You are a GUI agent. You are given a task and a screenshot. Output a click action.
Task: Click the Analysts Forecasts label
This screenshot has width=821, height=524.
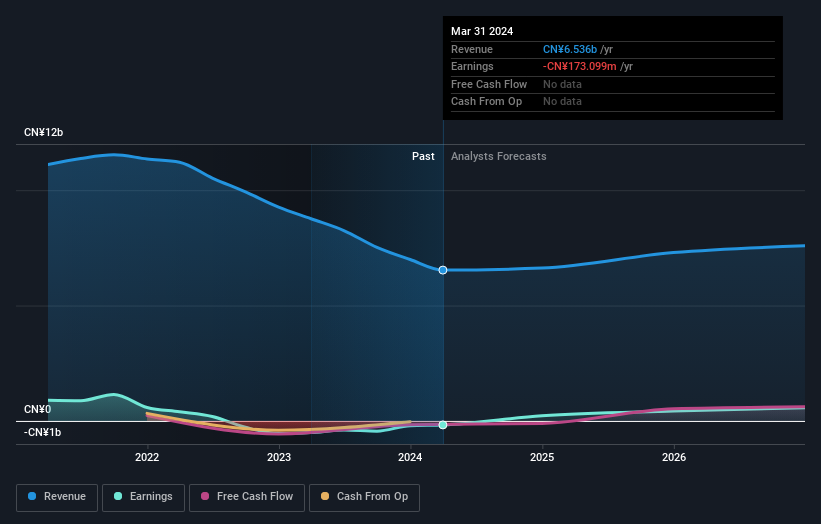point(498,157)
